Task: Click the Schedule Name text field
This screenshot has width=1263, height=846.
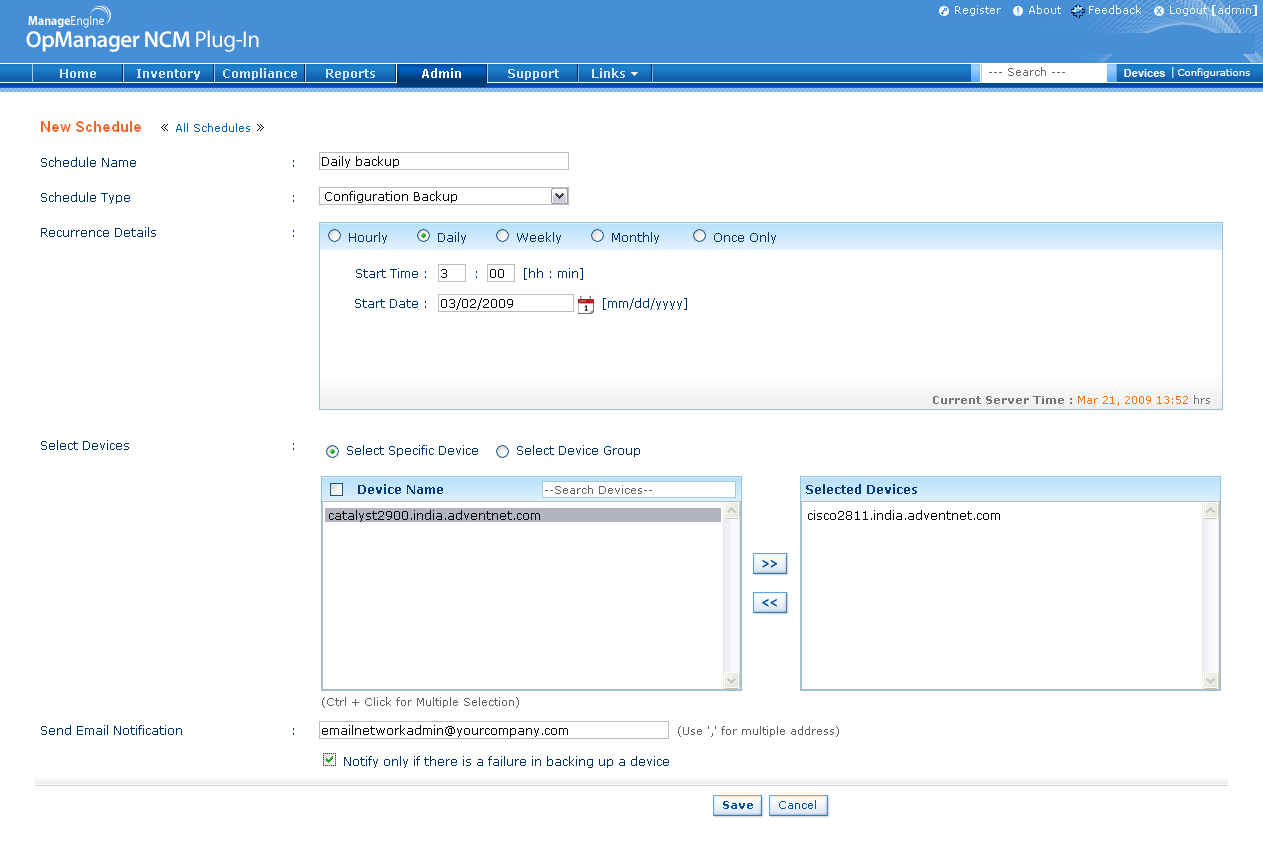Action: (443, 162)
